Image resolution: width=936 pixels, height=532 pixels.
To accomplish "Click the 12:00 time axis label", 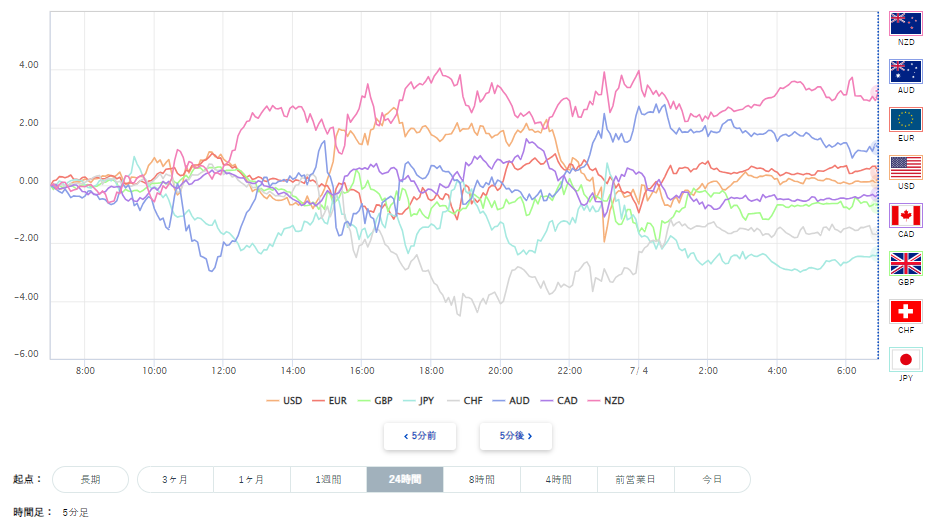I will (x=223, y=371).
